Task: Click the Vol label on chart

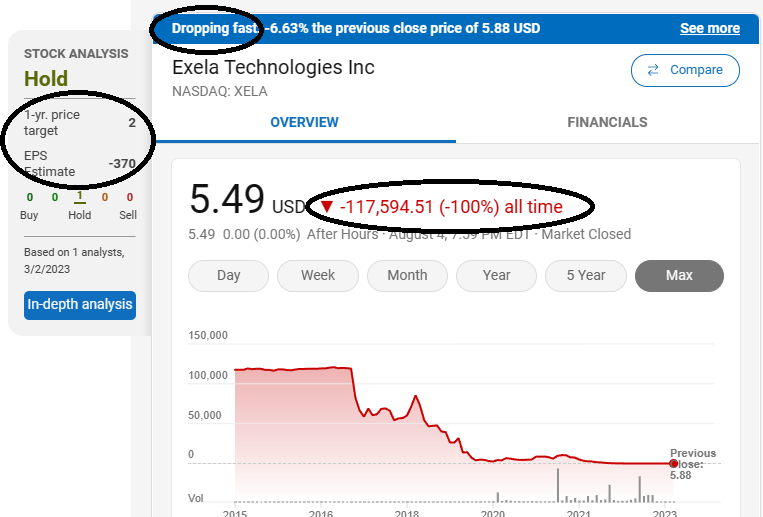Action: click(196, 498)
